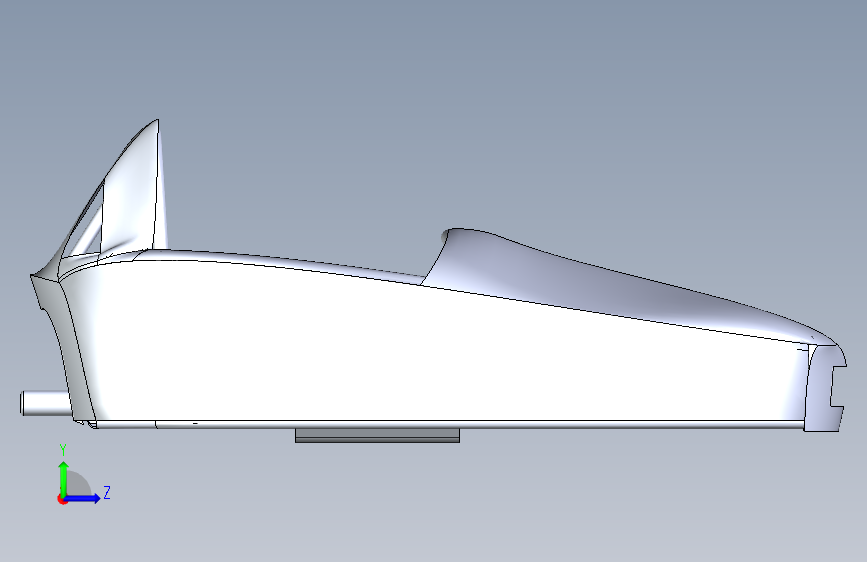Click the blue Z axis arrow of the triad
Screen dimensions: 867x562
click(x=83, y=498)
